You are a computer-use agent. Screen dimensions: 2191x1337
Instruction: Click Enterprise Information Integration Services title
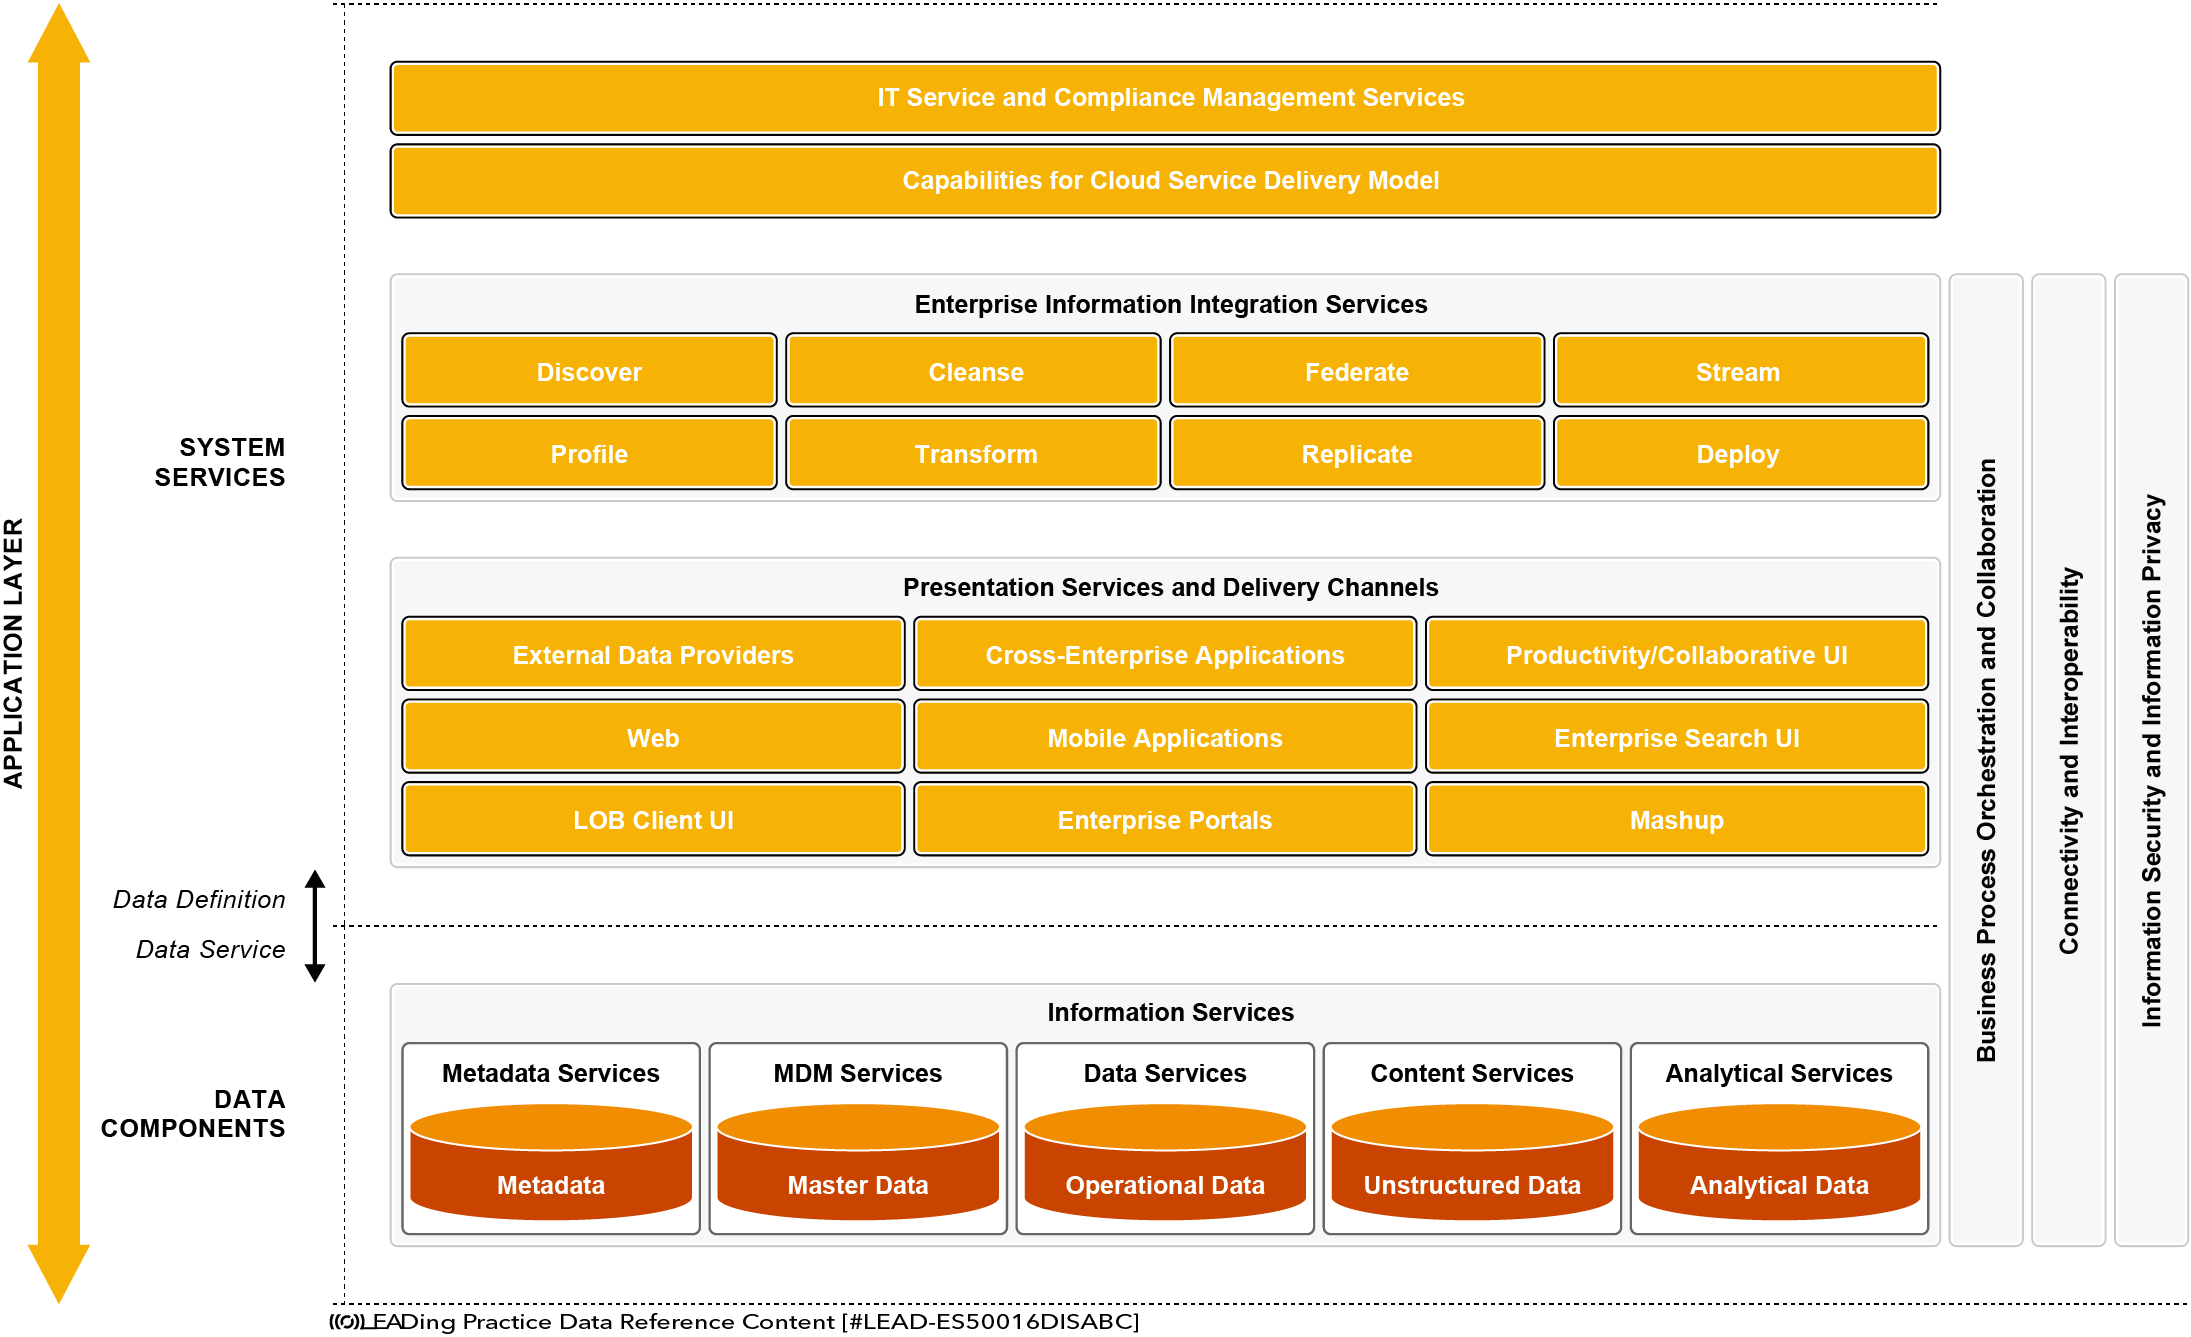[x=1170, y=304]
